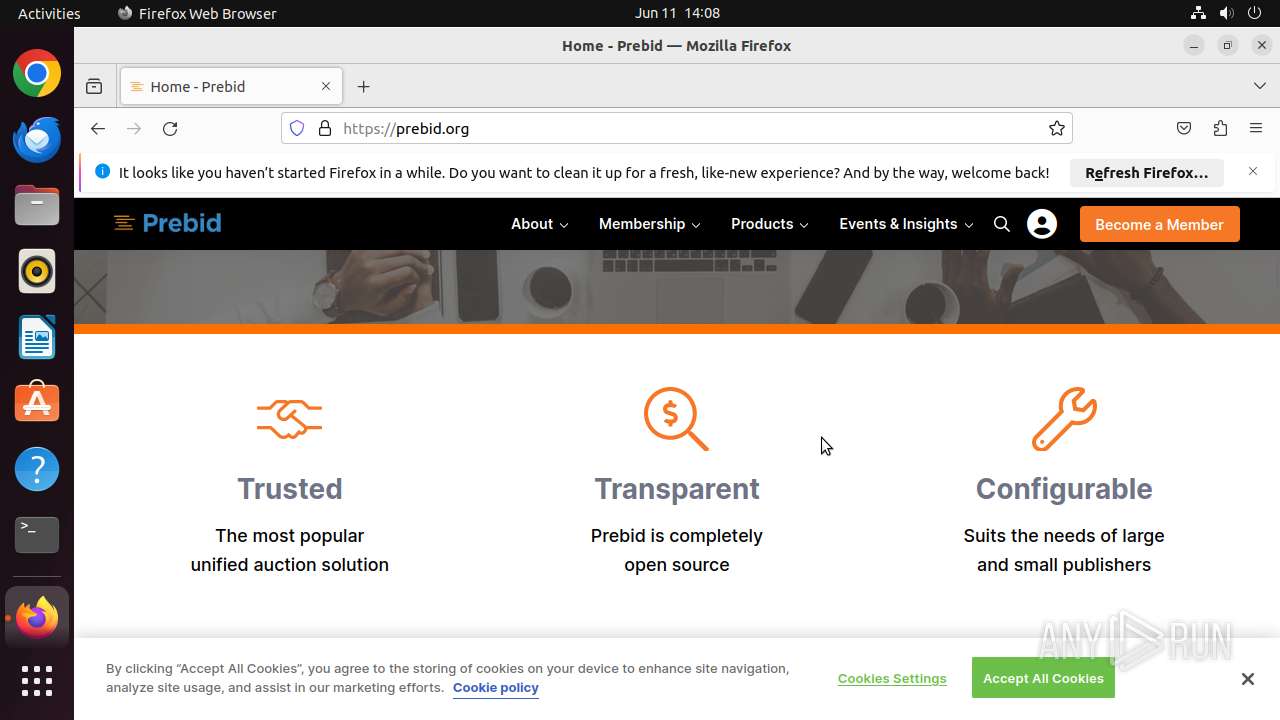The image size is (1280, 720).
Task: Go back with browser back arrow
Action: 97,128
